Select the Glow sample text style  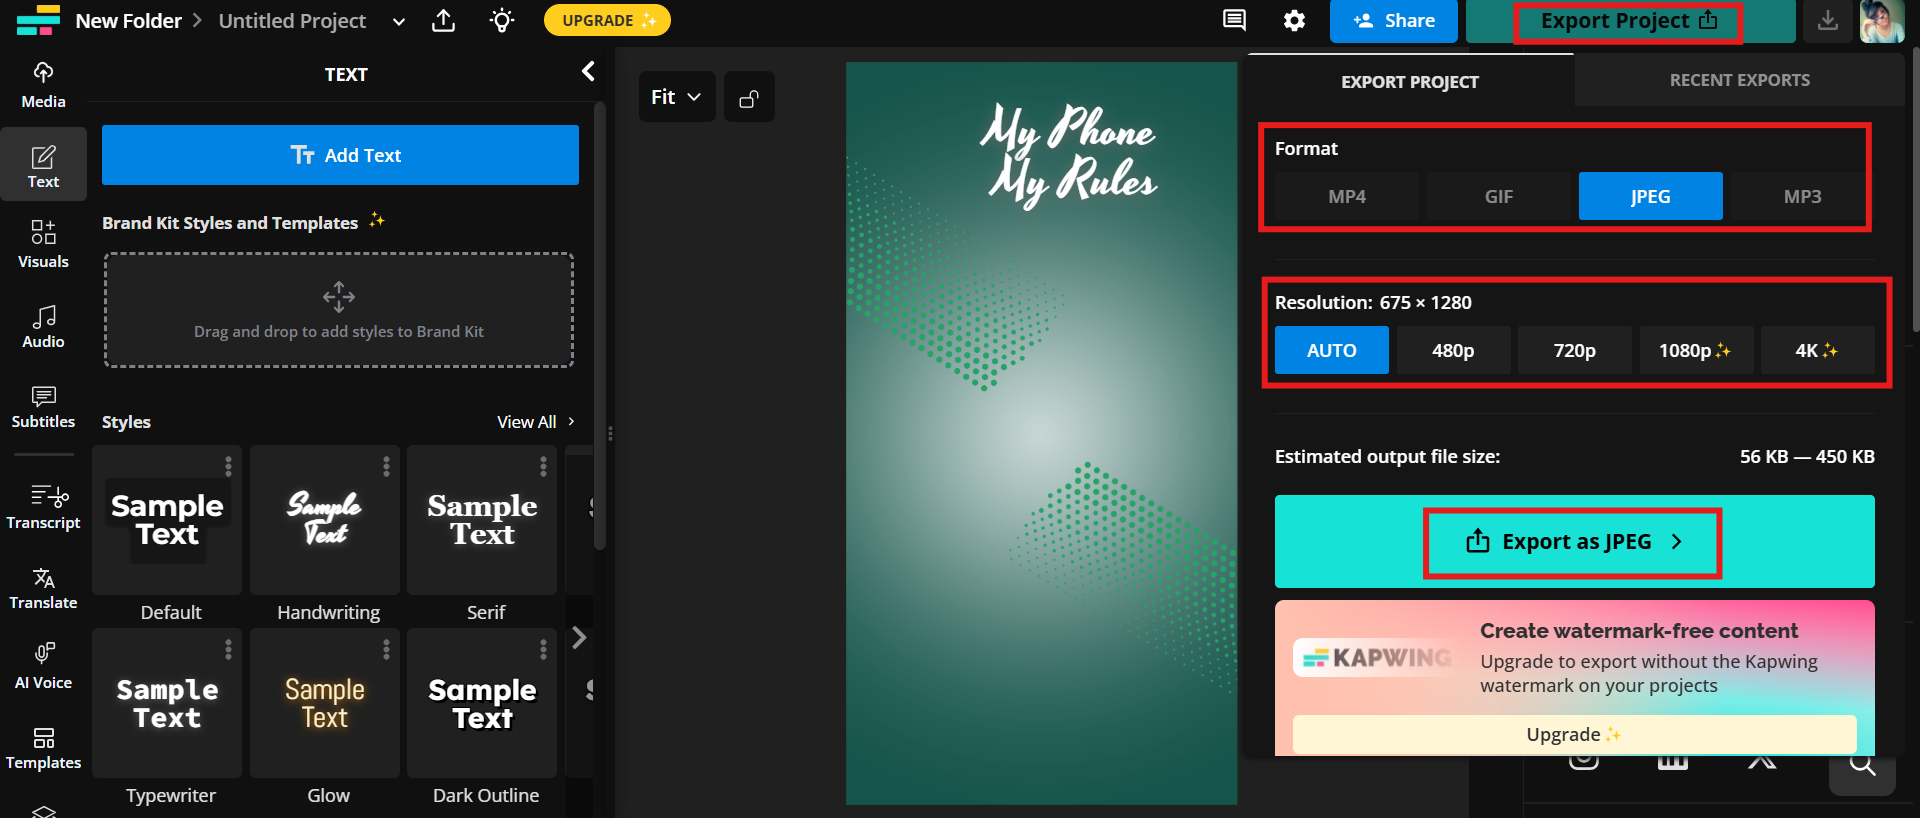click(x=325, y=703)
